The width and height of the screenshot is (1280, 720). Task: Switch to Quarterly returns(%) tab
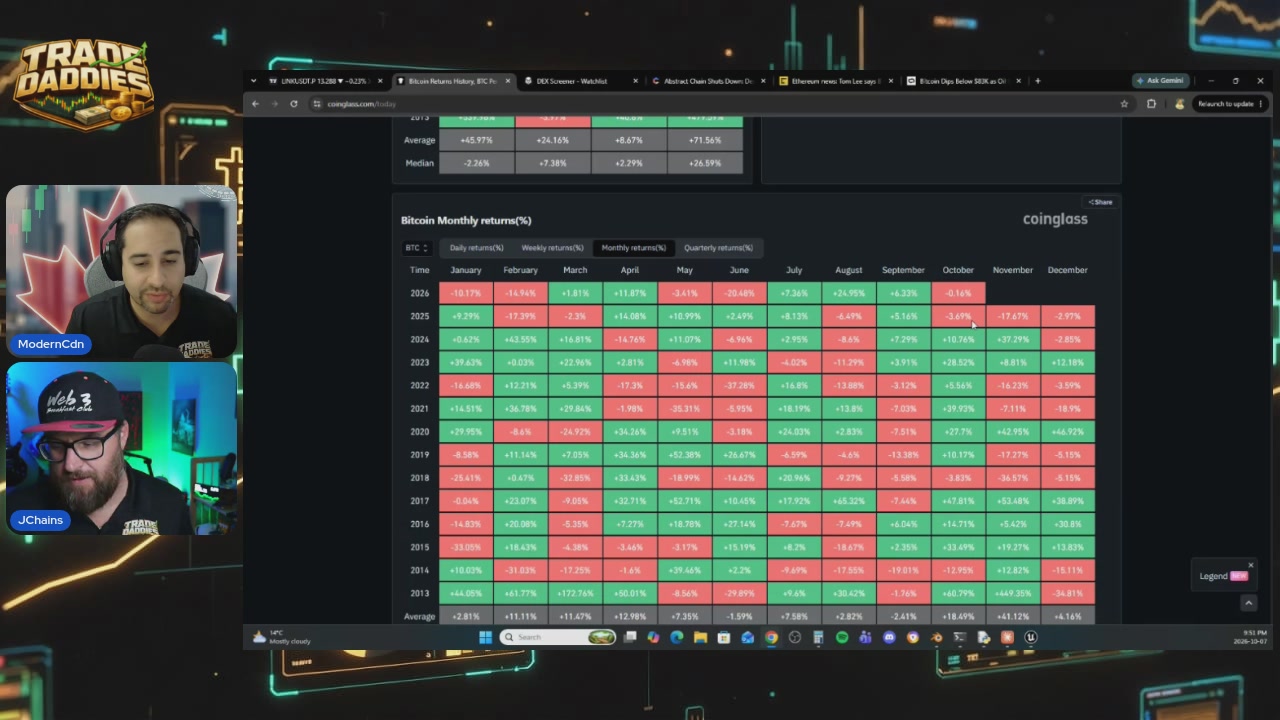(718, 248)
